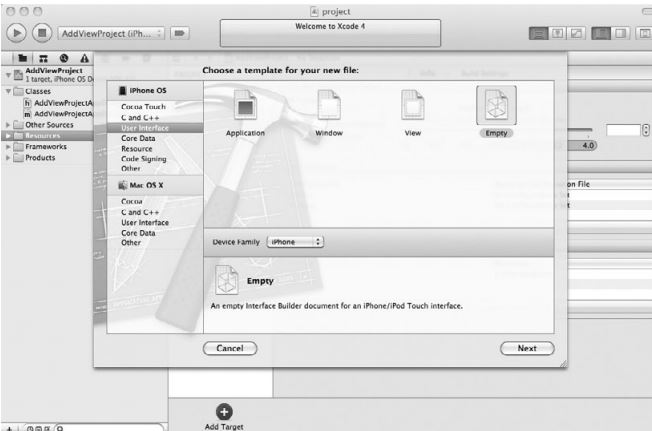Collapse the Classes group
This screenshot has width=652, height=431.
point(8,91)
